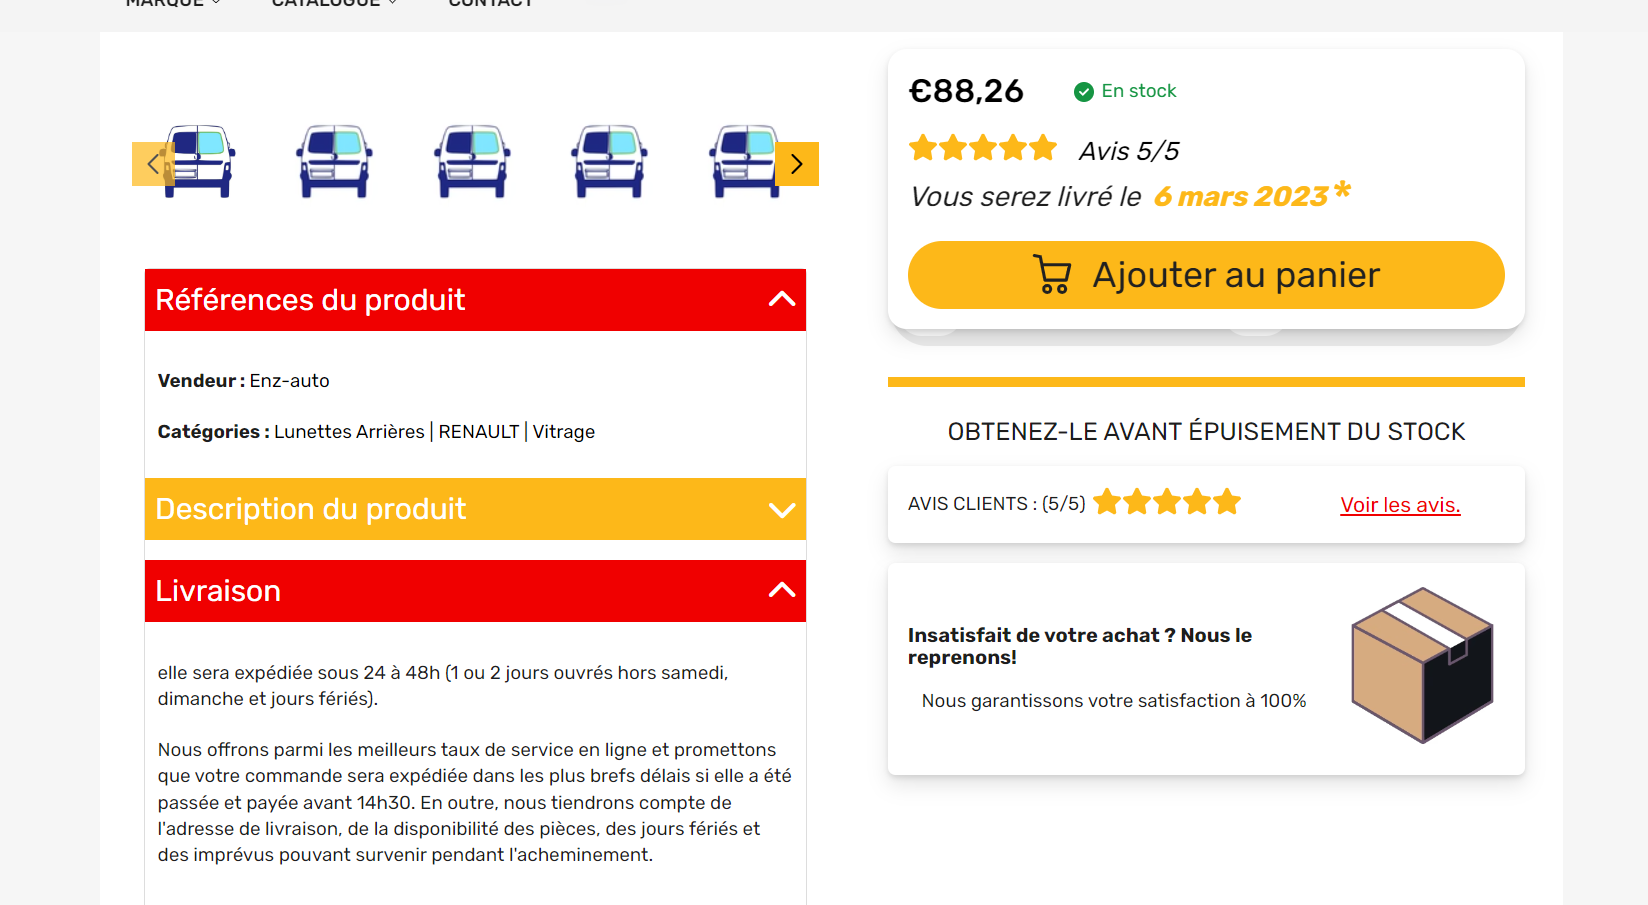Click the green En stock checkmark
Screen dimensions: 1648x905
point(1084,92)
